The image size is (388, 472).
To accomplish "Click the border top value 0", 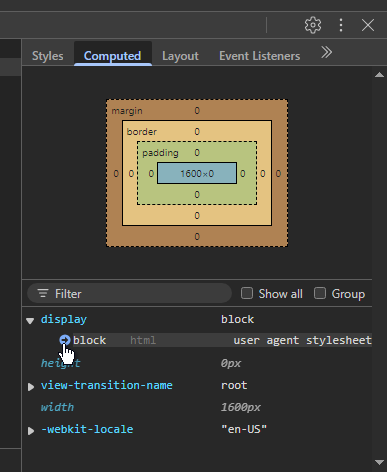I will (x=197, y=132).
